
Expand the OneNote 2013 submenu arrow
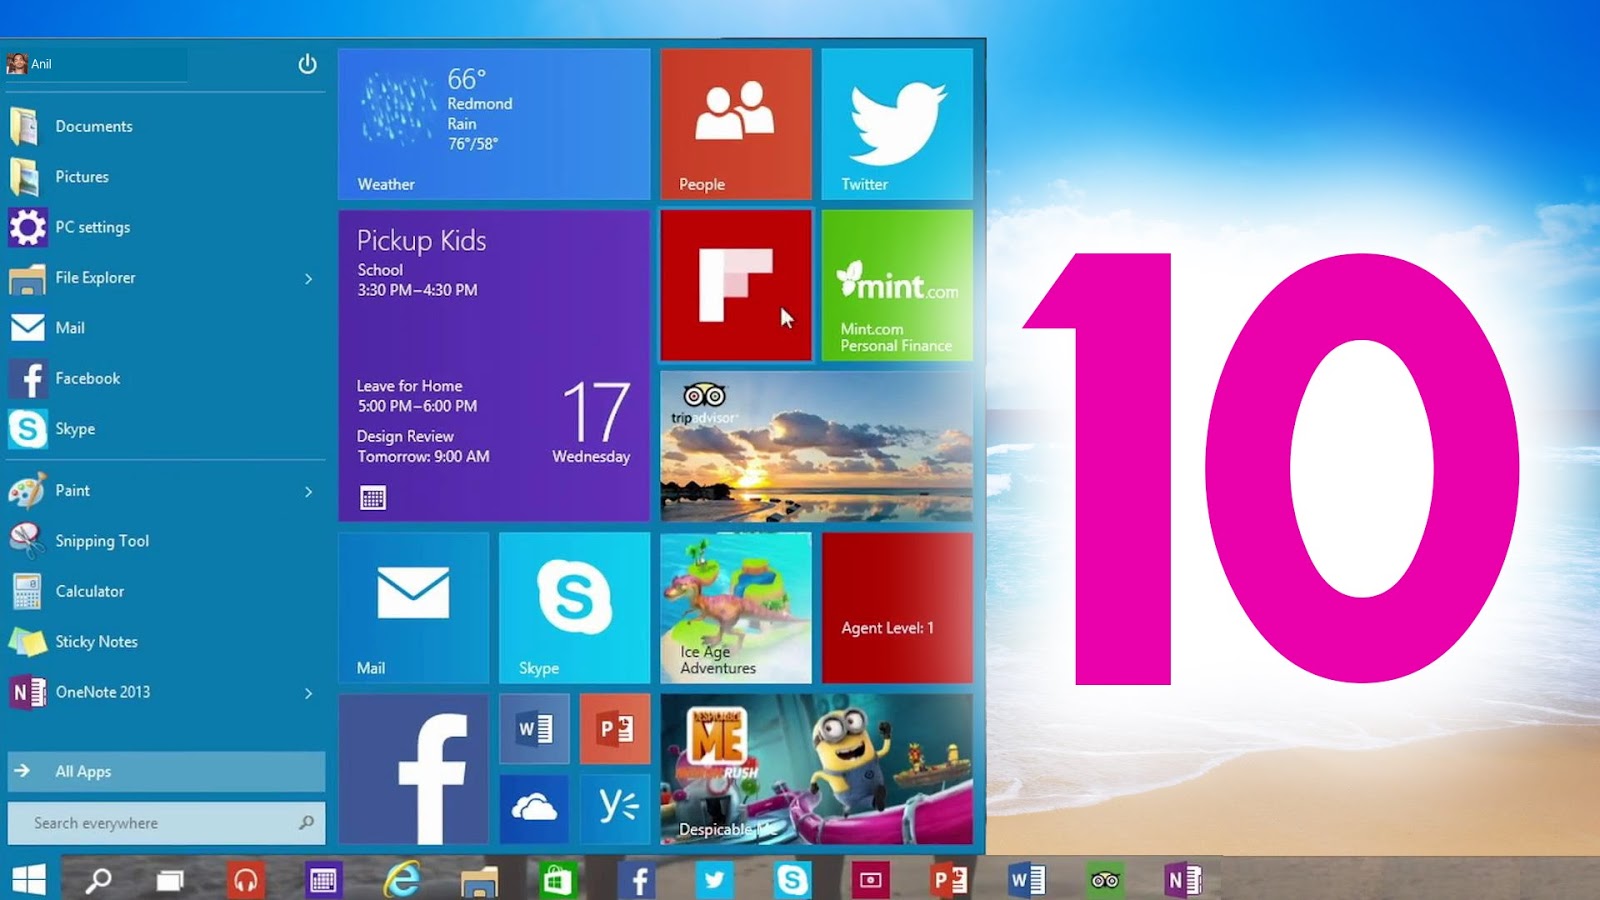(308, 693)
